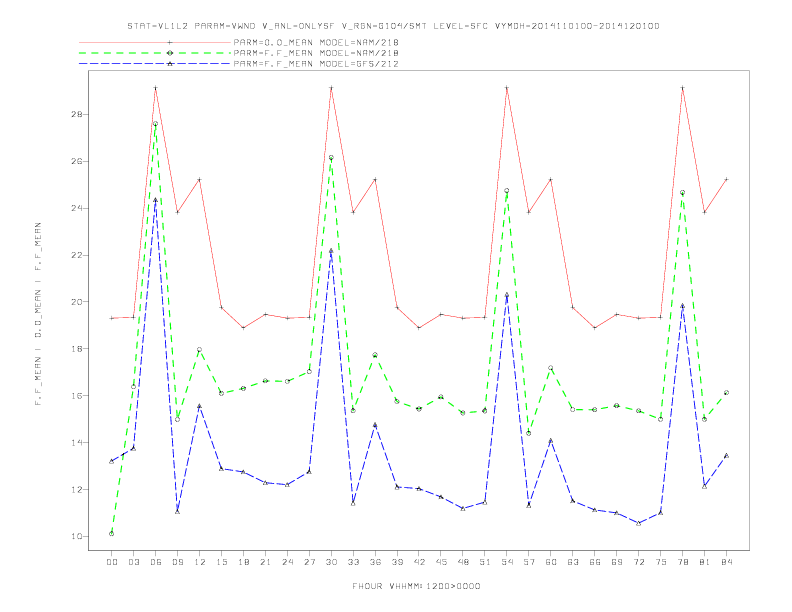
Task: Click the x-axis tick label 78
Action: [682, 562]
